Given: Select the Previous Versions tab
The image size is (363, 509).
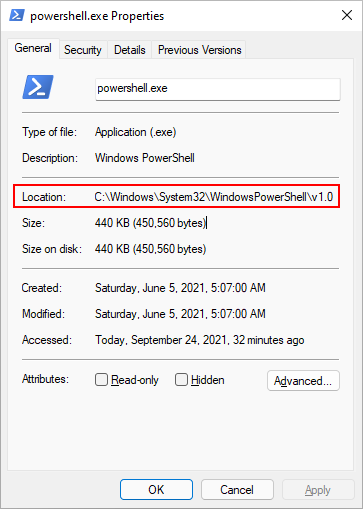Looking at the screenshot, I should pyautogui.click(x=199, y=50).
